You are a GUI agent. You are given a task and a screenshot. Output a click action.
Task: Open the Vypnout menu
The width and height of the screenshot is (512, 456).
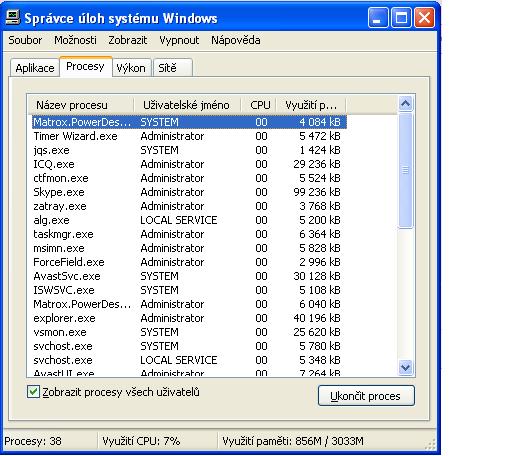pos(179,40)
